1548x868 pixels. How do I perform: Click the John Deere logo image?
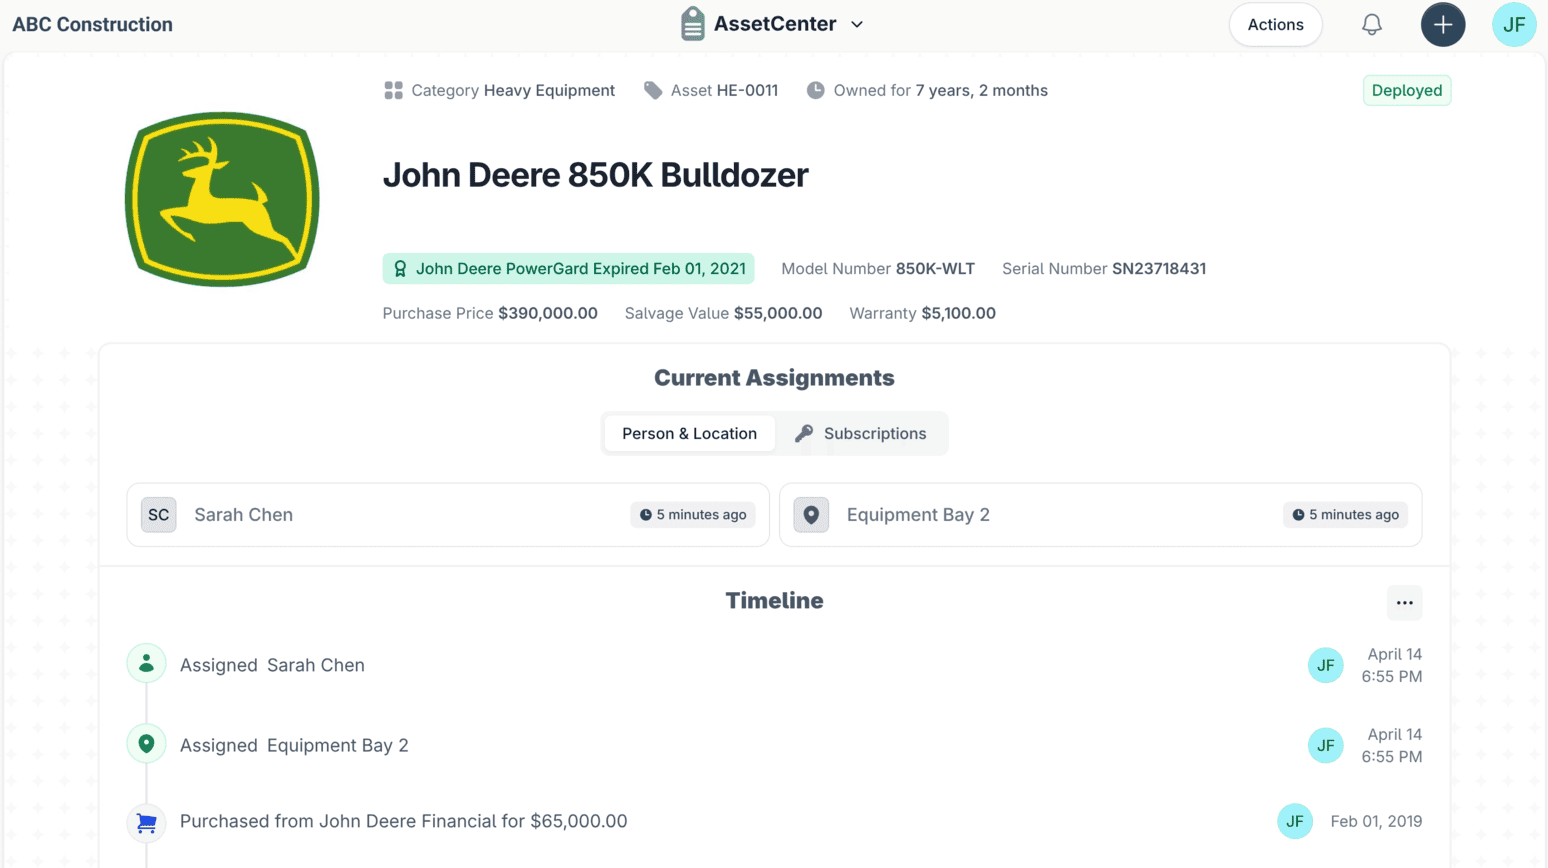pos(222,199)
